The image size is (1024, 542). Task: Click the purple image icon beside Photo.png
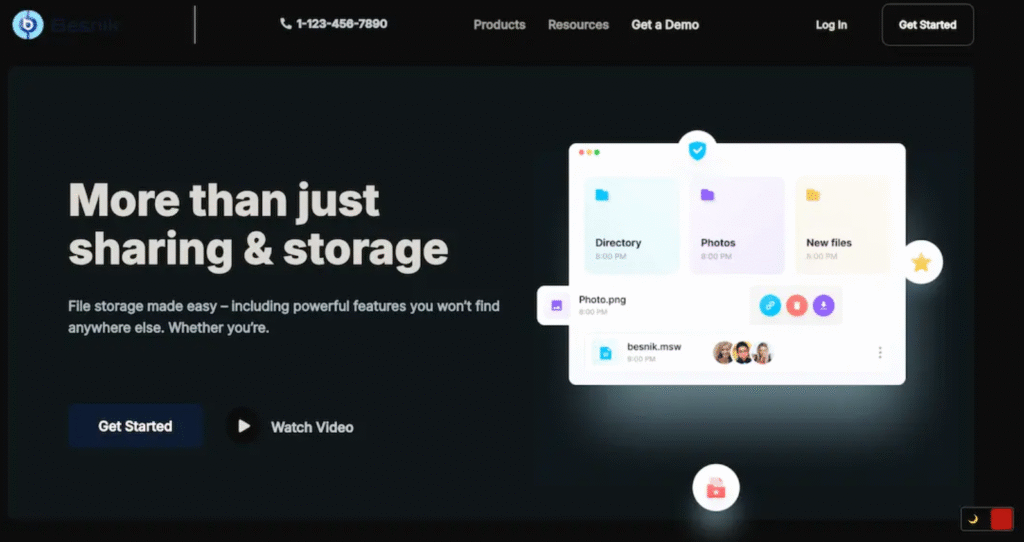(x=557, y=305)
